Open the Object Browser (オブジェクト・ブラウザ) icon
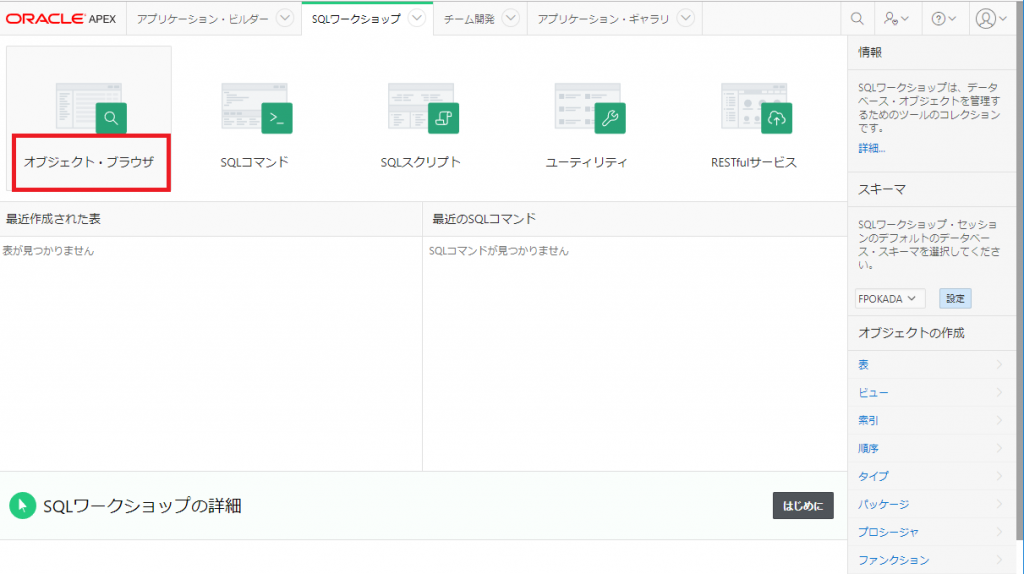 click(91, 108)
